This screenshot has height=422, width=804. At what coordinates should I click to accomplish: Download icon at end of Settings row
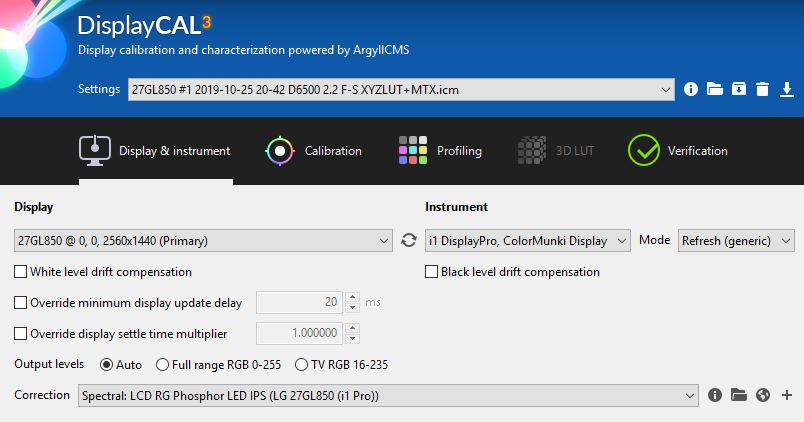pyautogui.click(x=787, y=89)
